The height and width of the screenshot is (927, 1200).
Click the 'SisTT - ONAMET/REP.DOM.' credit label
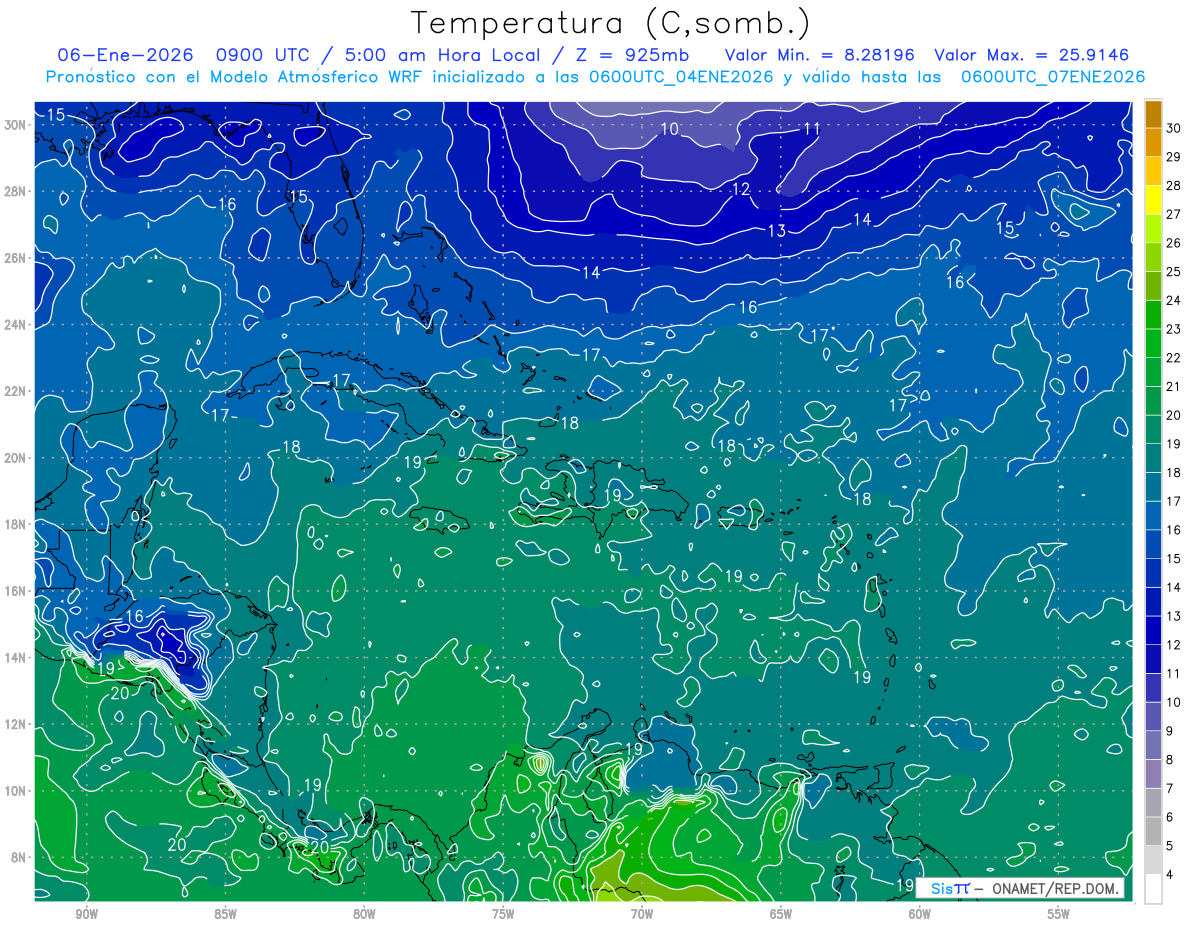(1022, 888)
